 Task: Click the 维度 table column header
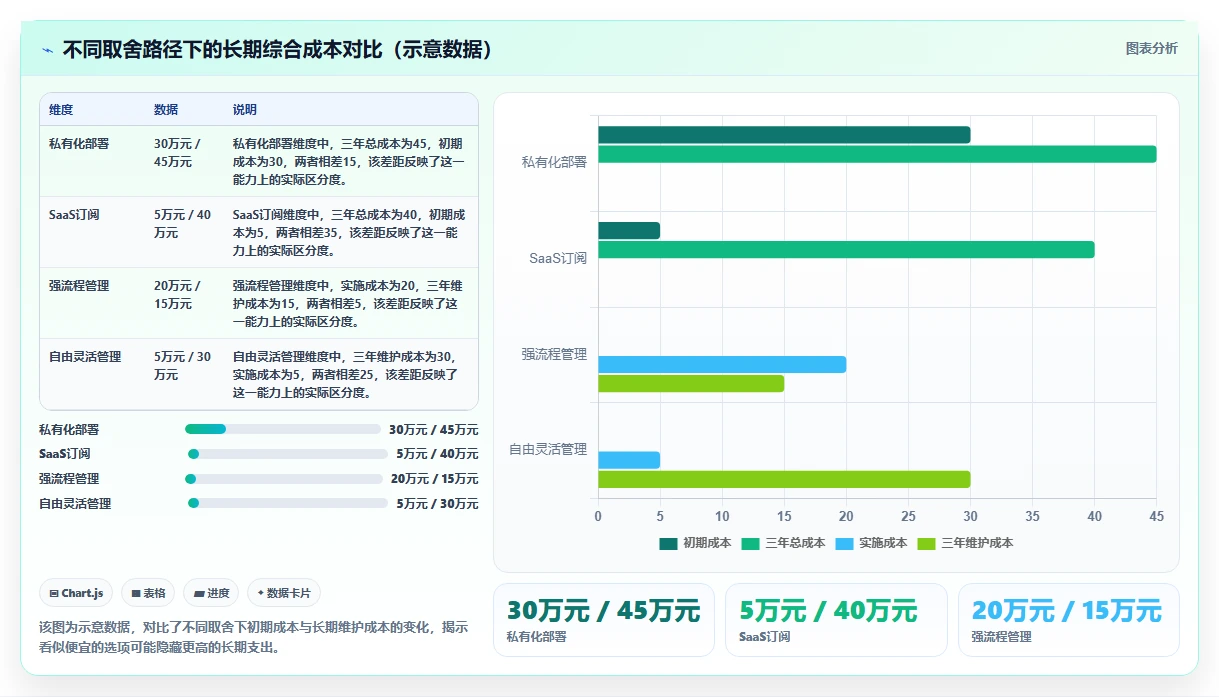point(61,110)
